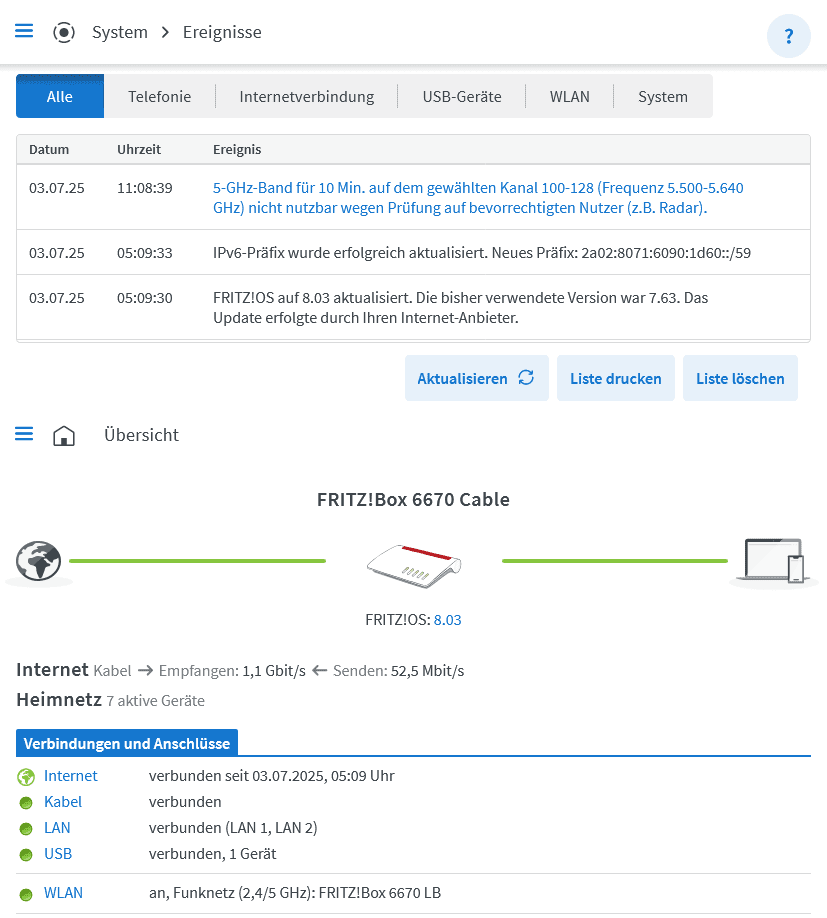827x918 pixels.
Task: Select the Alle events tab
Action: pyautogui.click(x=60, y=96)
